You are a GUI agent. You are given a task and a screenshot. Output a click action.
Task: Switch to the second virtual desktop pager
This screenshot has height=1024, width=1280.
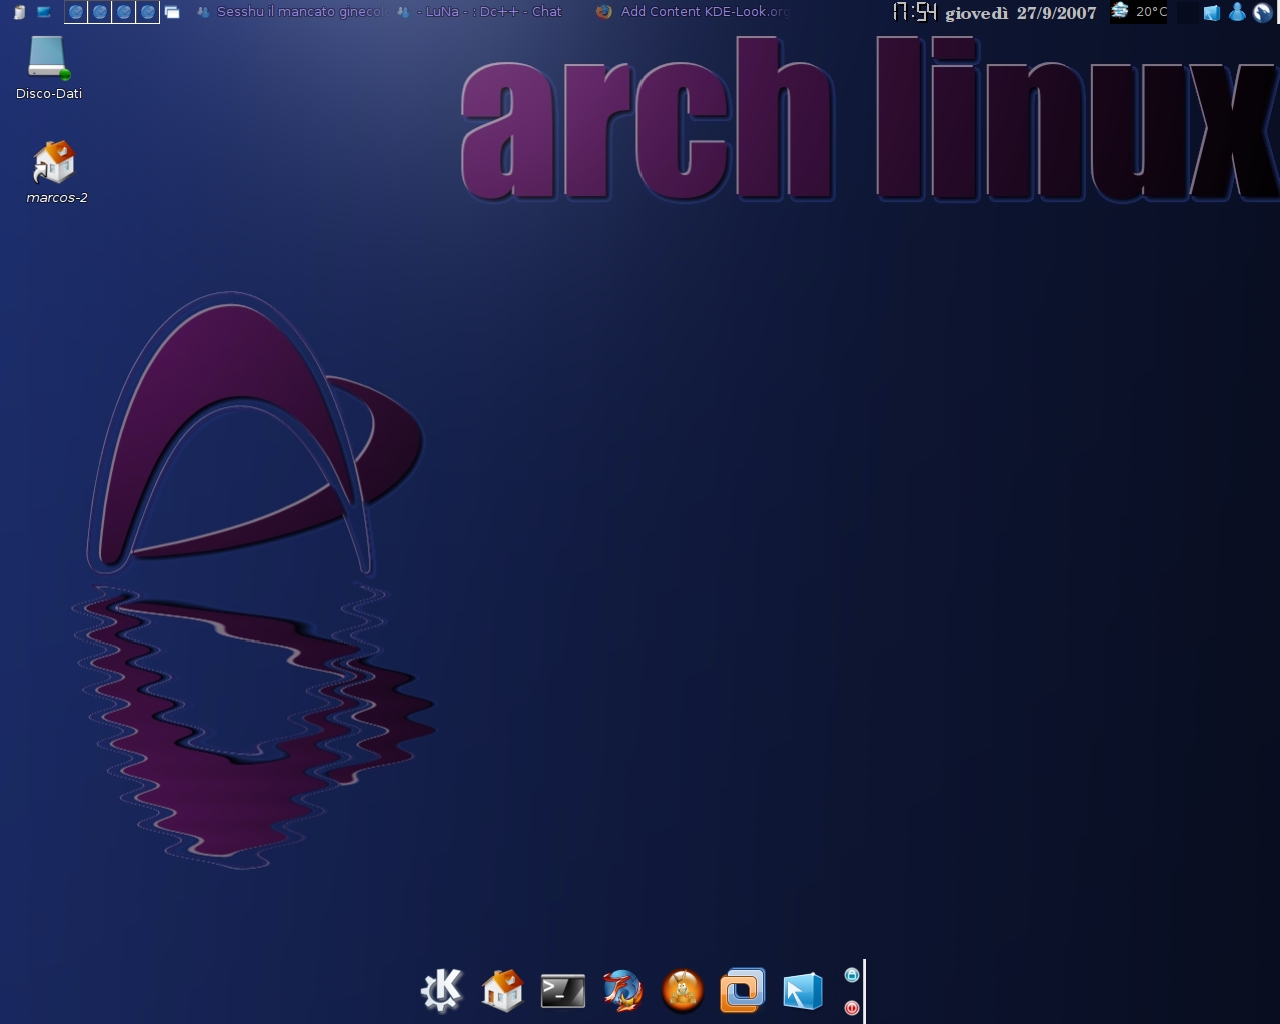(x=100, y=12)
